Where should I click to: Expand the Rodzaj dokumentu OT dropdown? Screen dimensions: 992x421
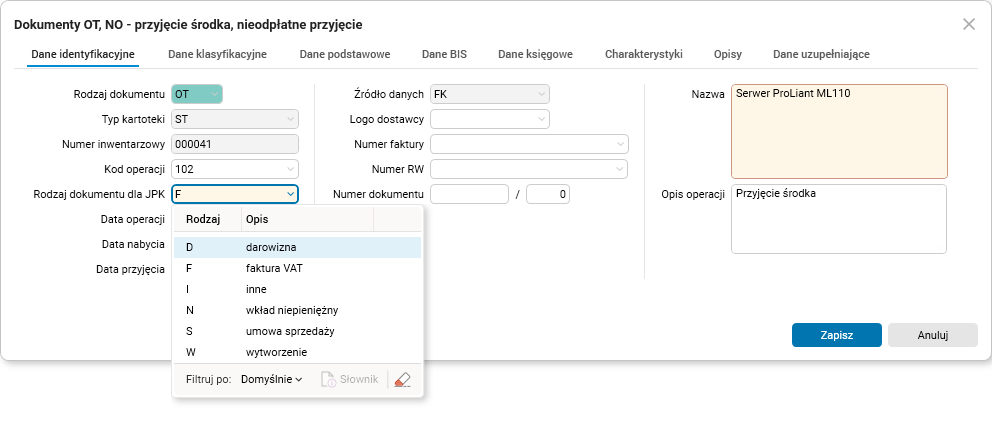point(214,94)
